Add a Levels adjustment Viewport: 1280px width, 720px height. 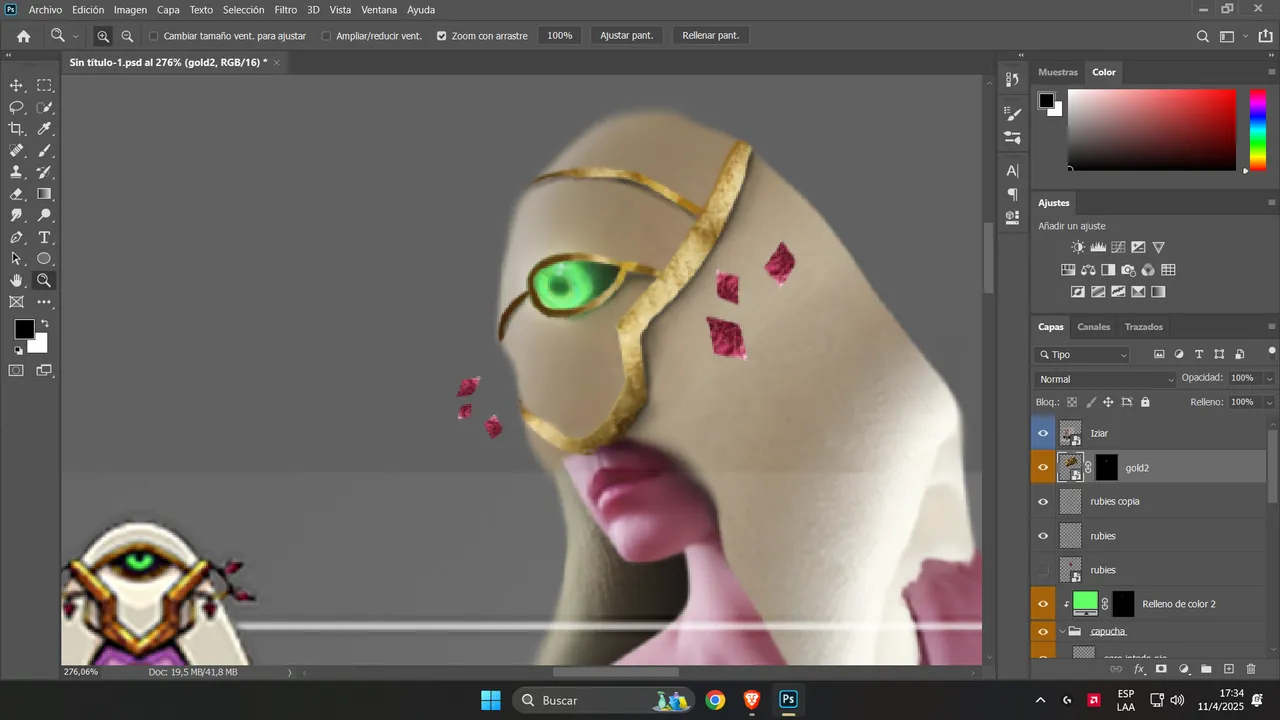[x=1098, y=247]
